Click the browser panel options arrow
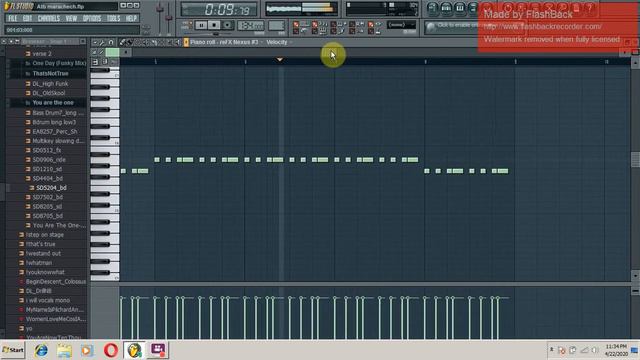 click(4, 42)
